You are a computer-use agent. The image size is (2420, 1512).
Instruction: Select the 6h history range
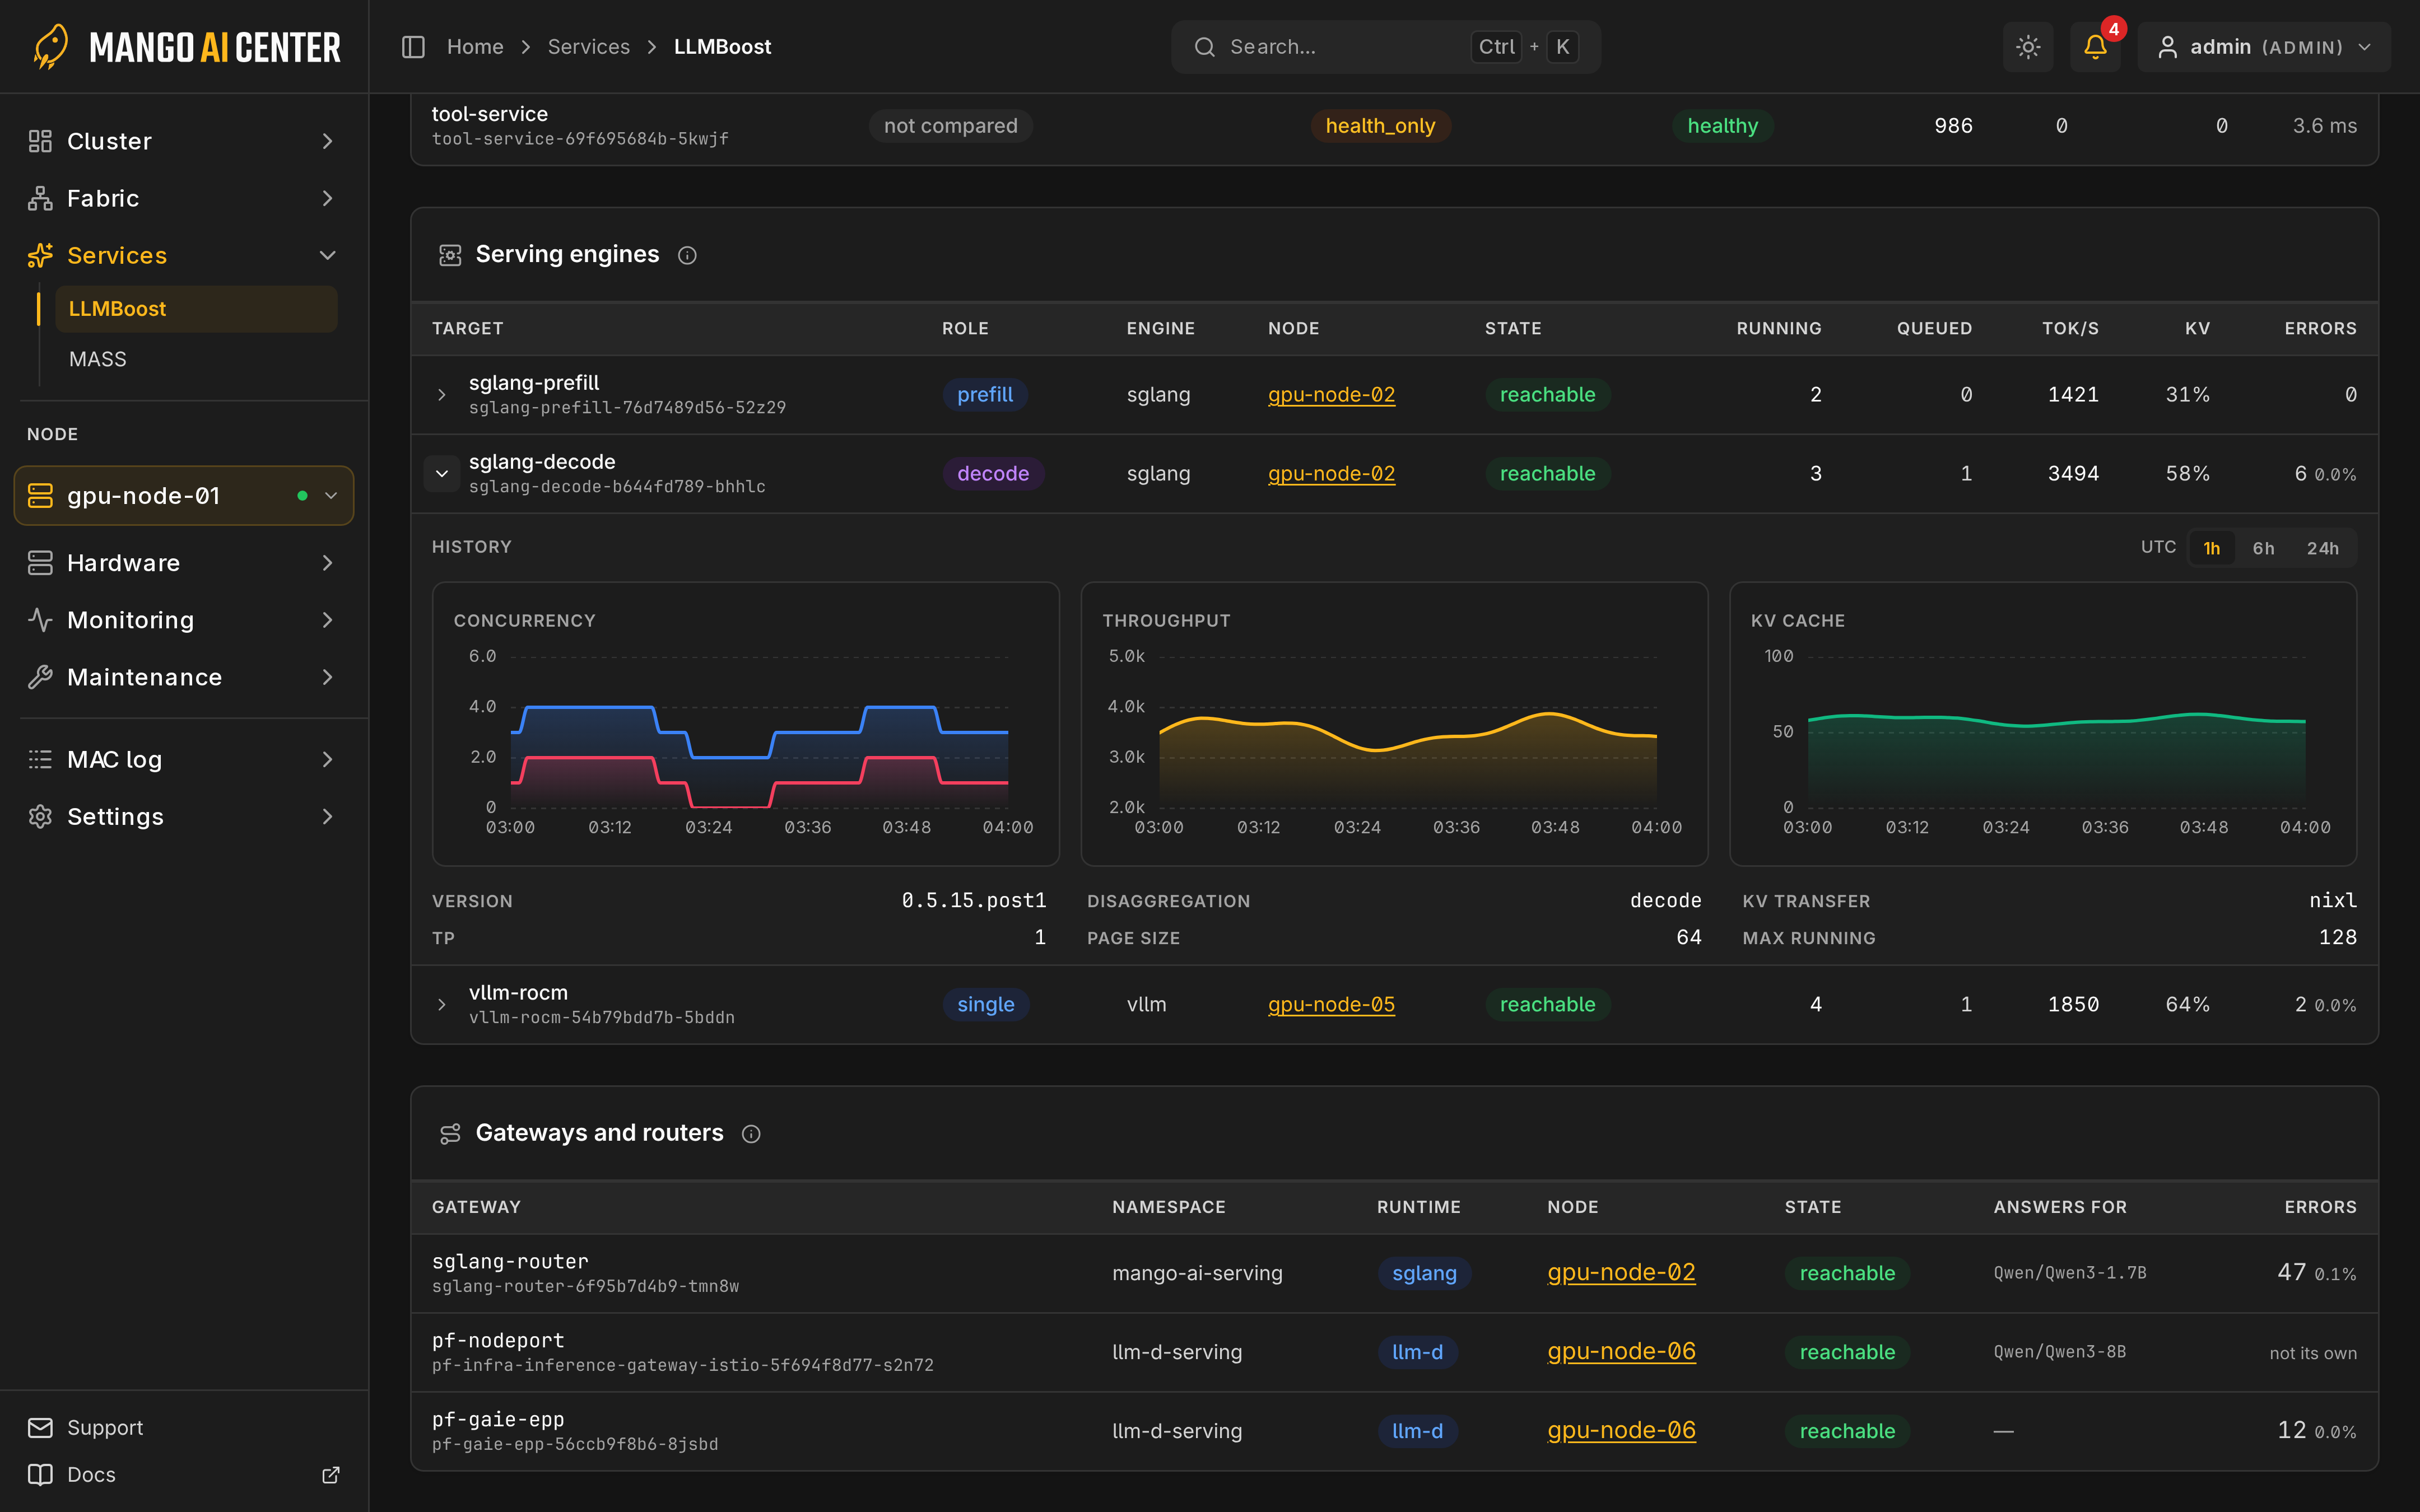2263,548
